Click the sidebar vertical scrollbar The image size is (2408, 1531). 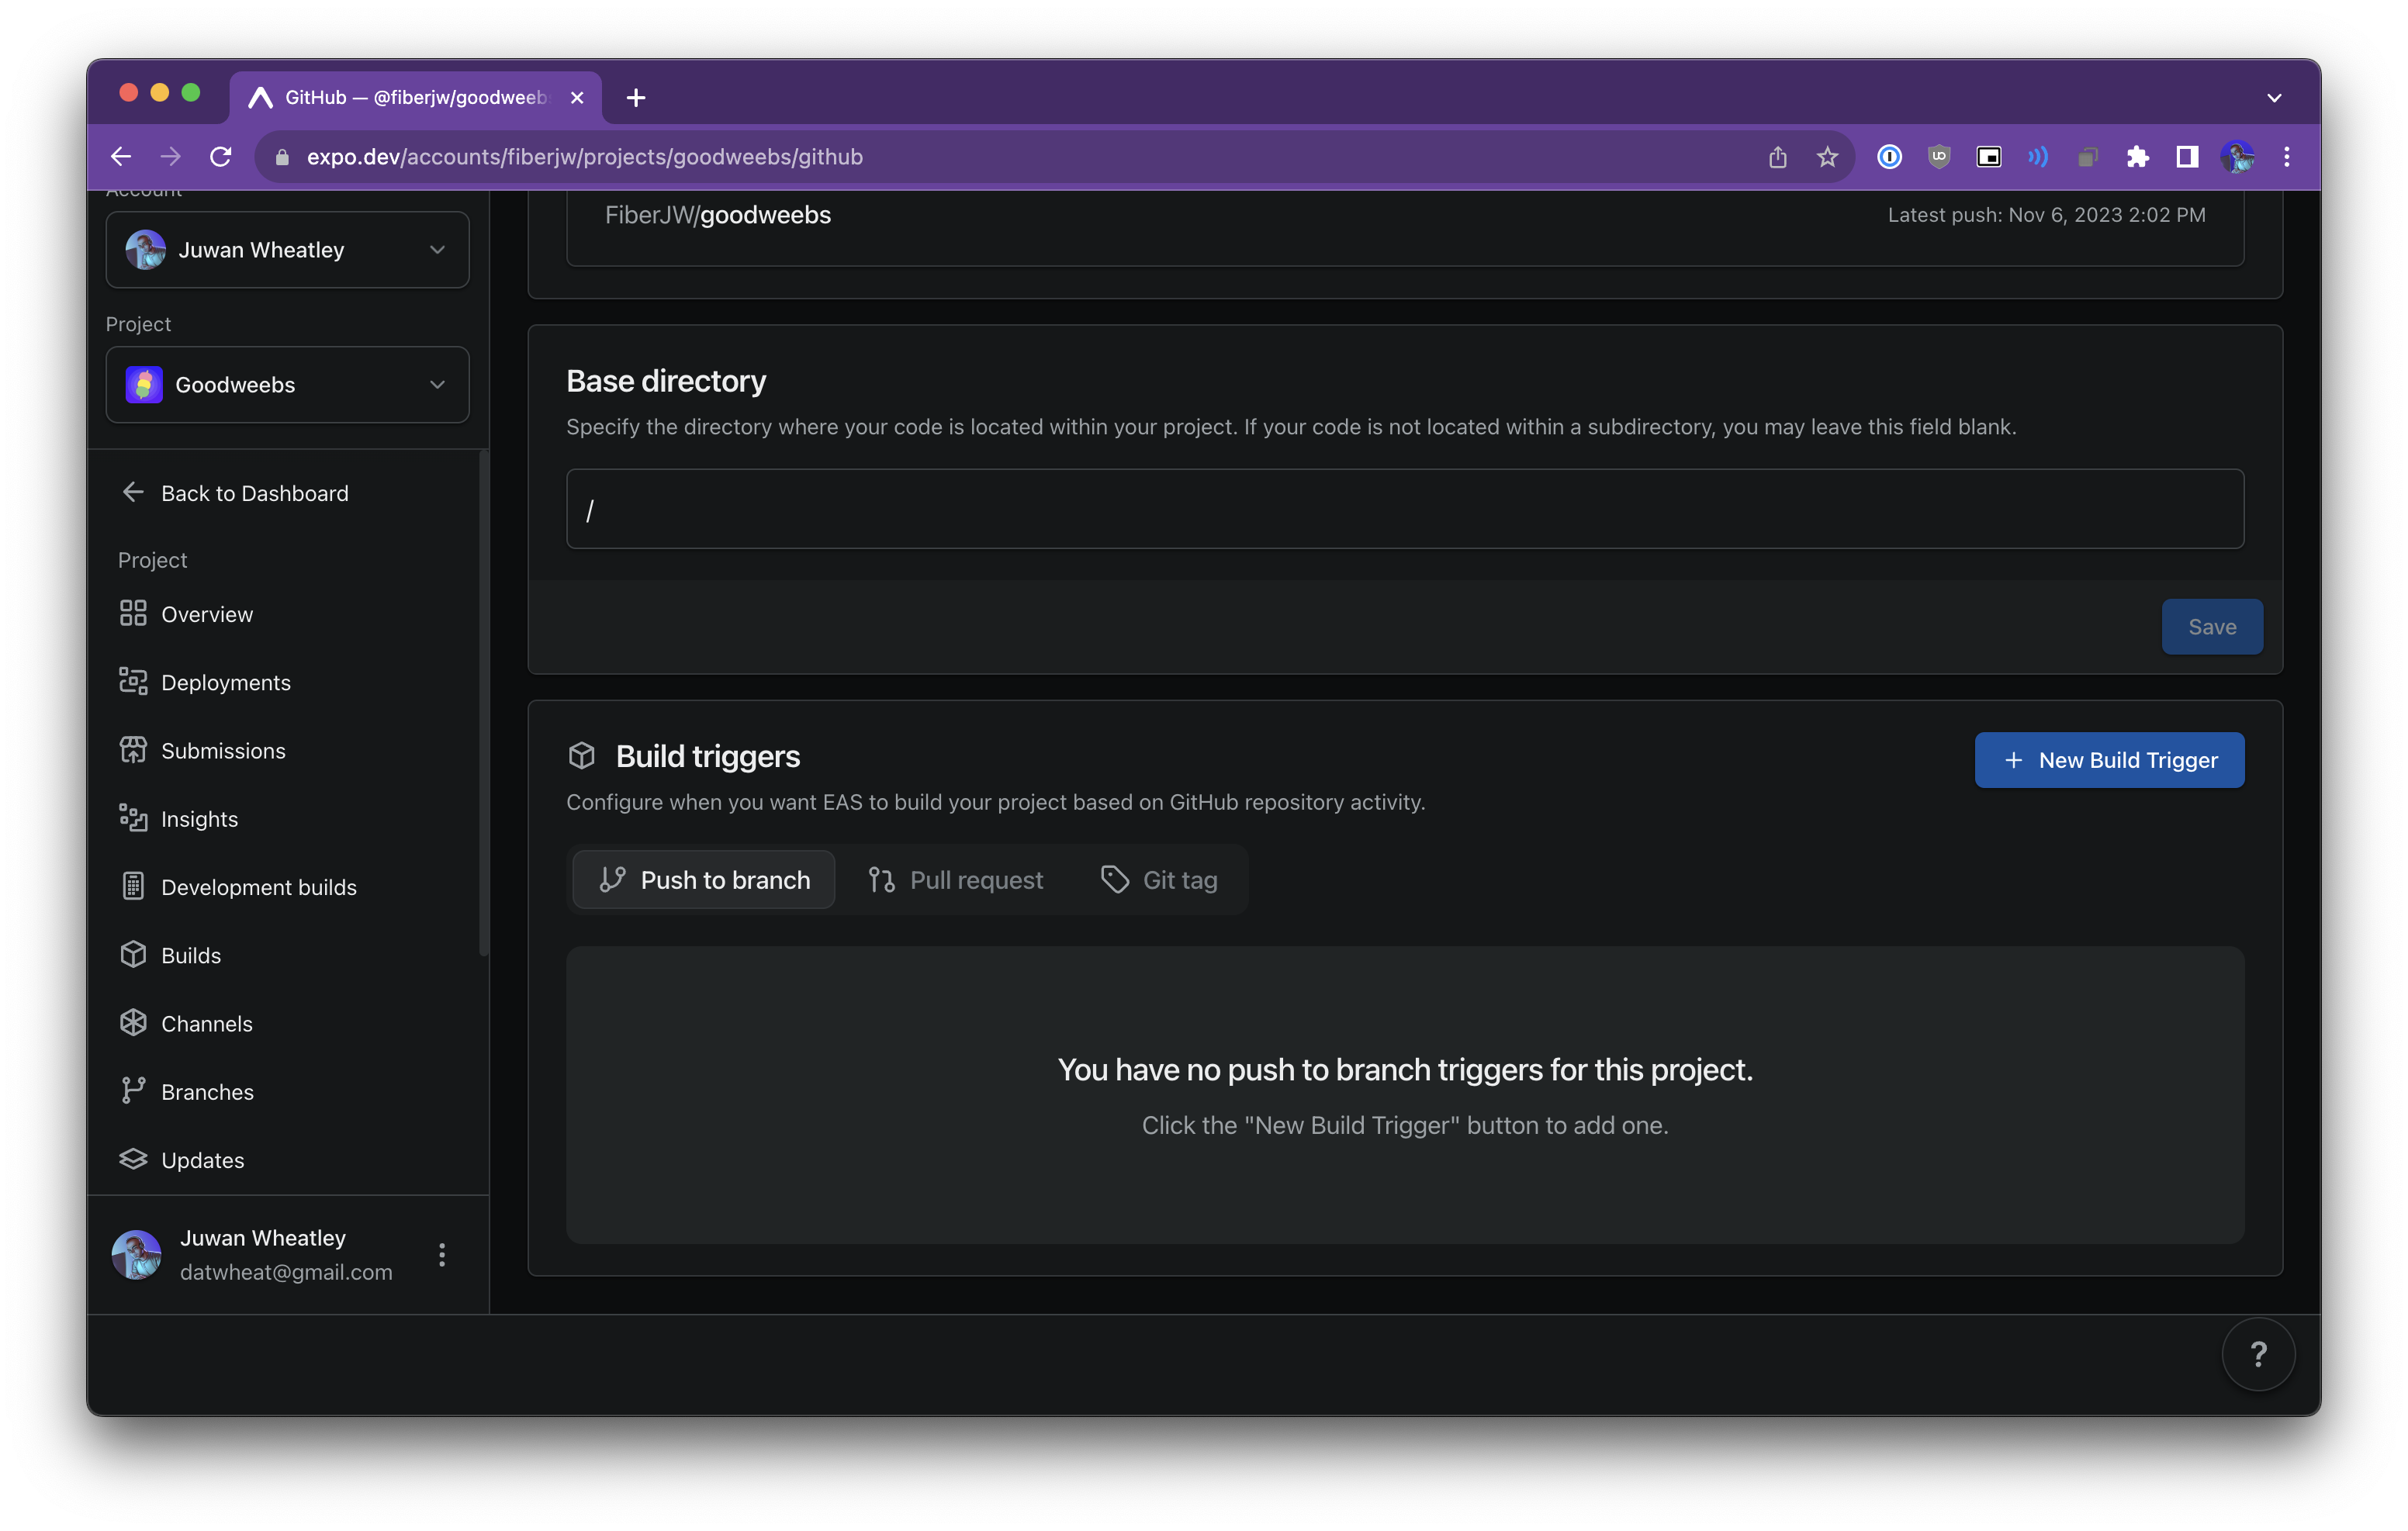pos(484,703)
